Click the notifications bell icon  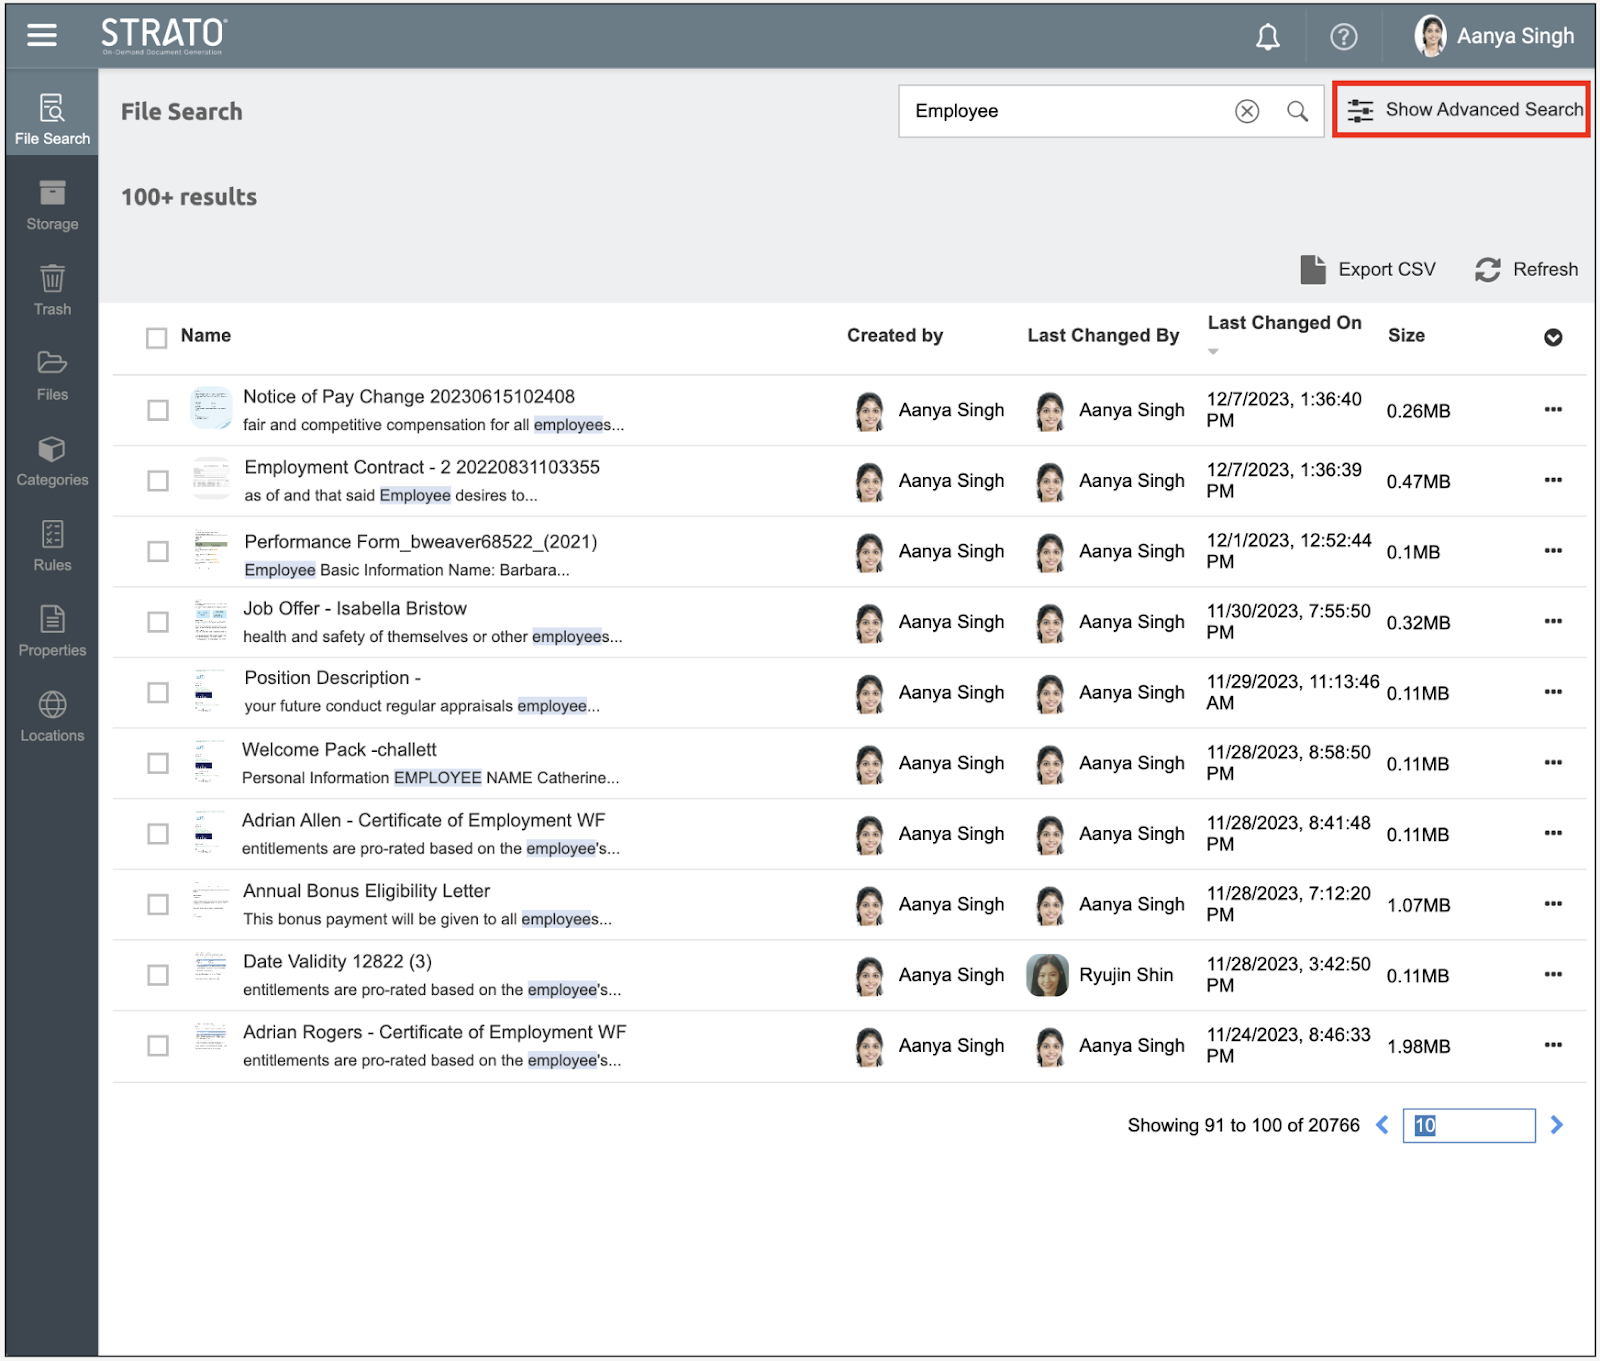coord(1267,38)
